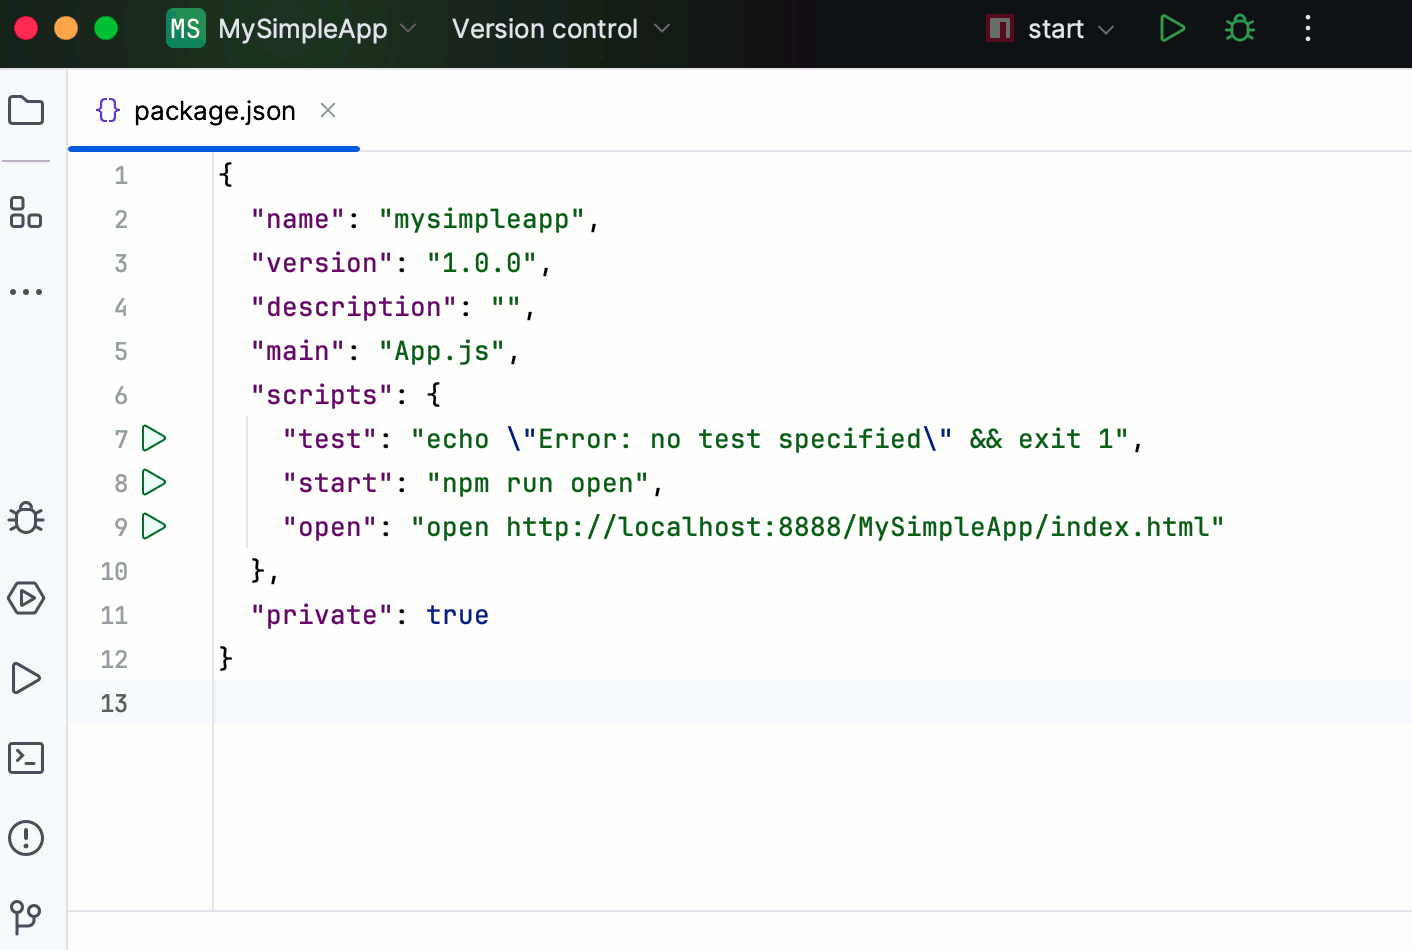Open the Services tool window icon
The width and height of the screenshot is (1412, 950).
pos(26,598)
